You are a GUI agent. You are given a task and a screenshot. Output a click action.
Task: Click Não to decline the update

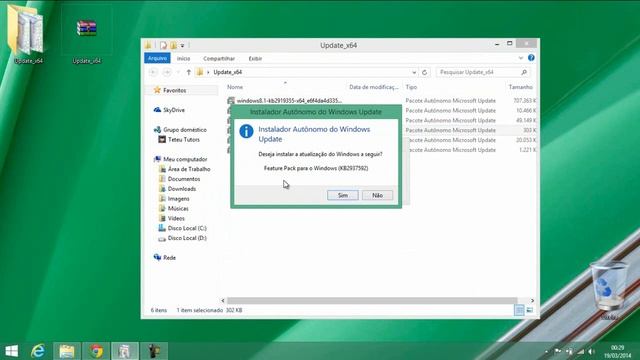click(x=377, y=195)
